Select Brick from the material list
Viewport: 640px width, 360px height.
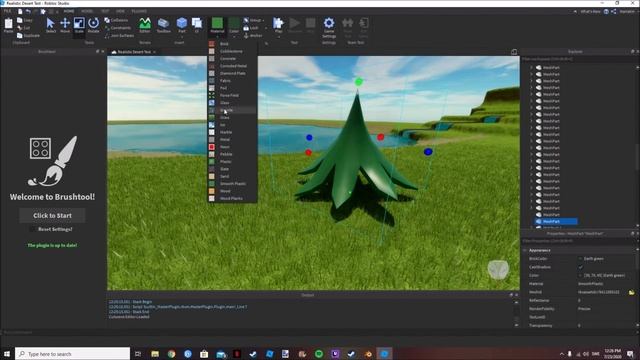tap(233, 44)
